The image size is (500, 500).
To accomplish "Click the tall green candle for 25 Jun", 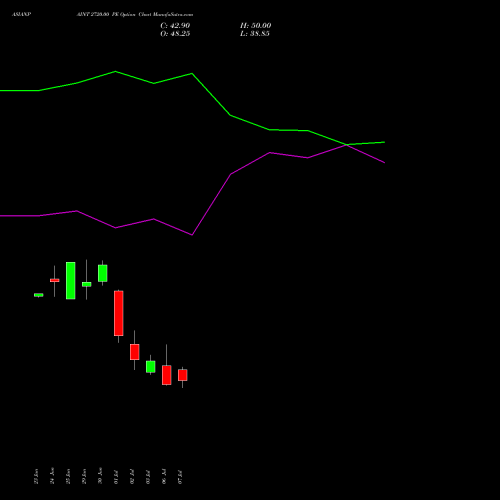I will coord(71,281).
